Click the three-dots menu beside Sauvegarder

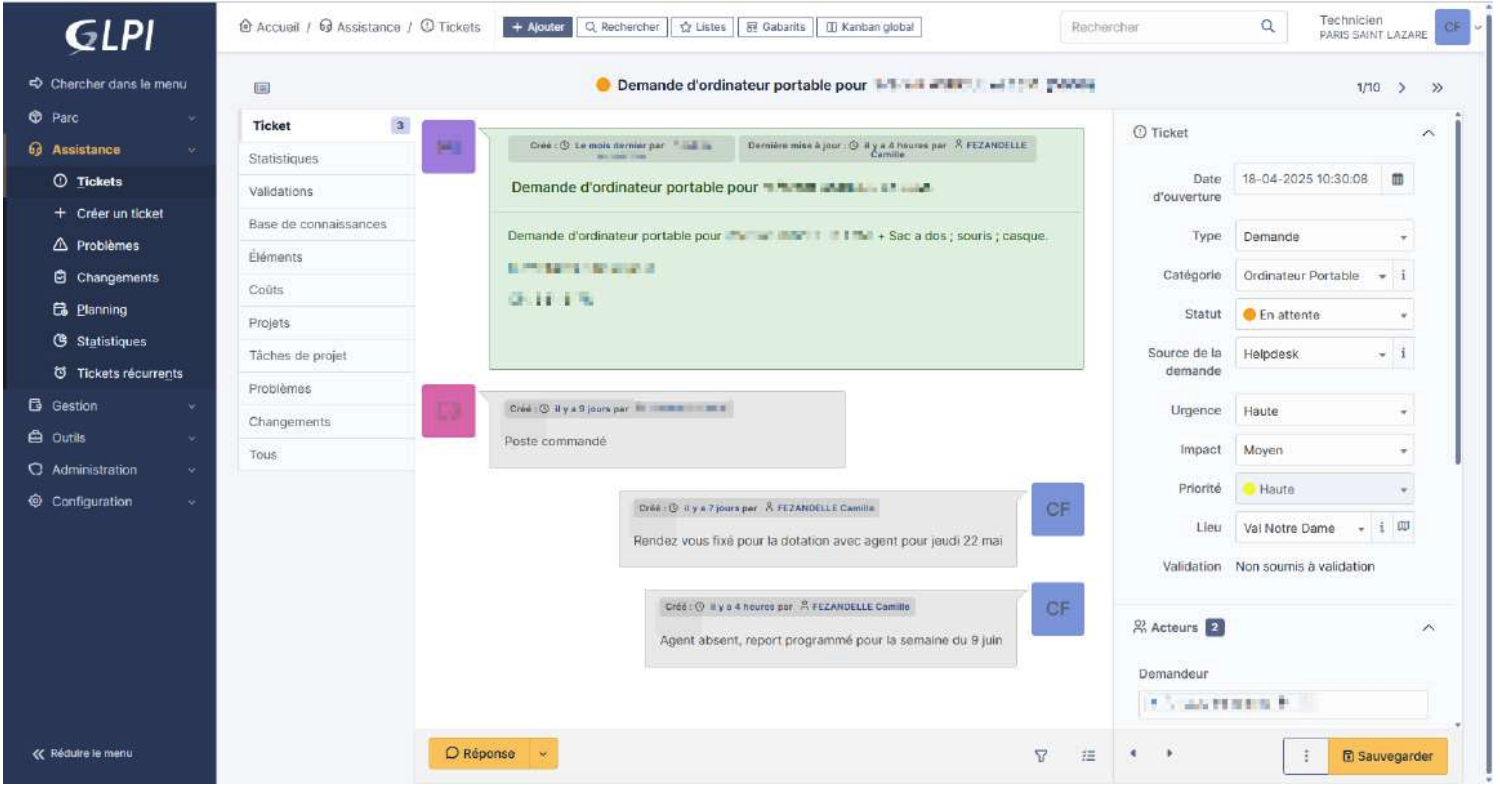coord(1306,757)
